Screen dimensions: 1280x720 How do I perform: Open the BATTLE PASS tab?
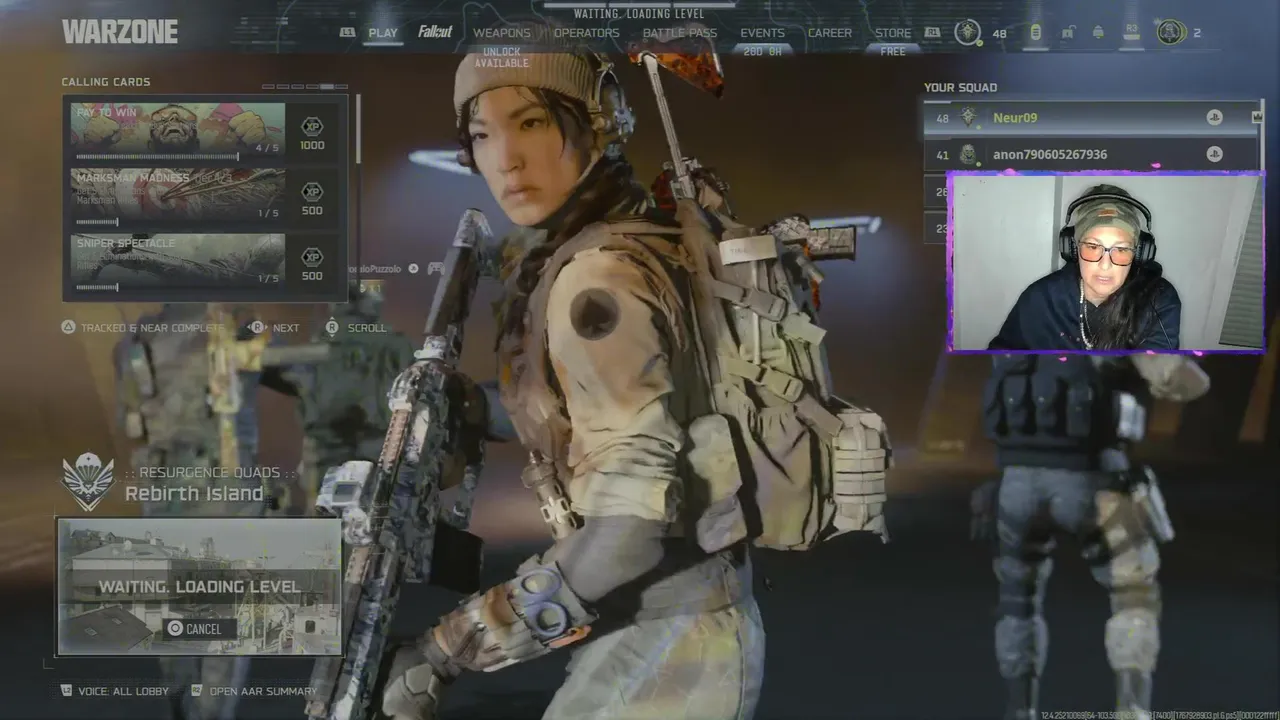(x=680, y=33)
